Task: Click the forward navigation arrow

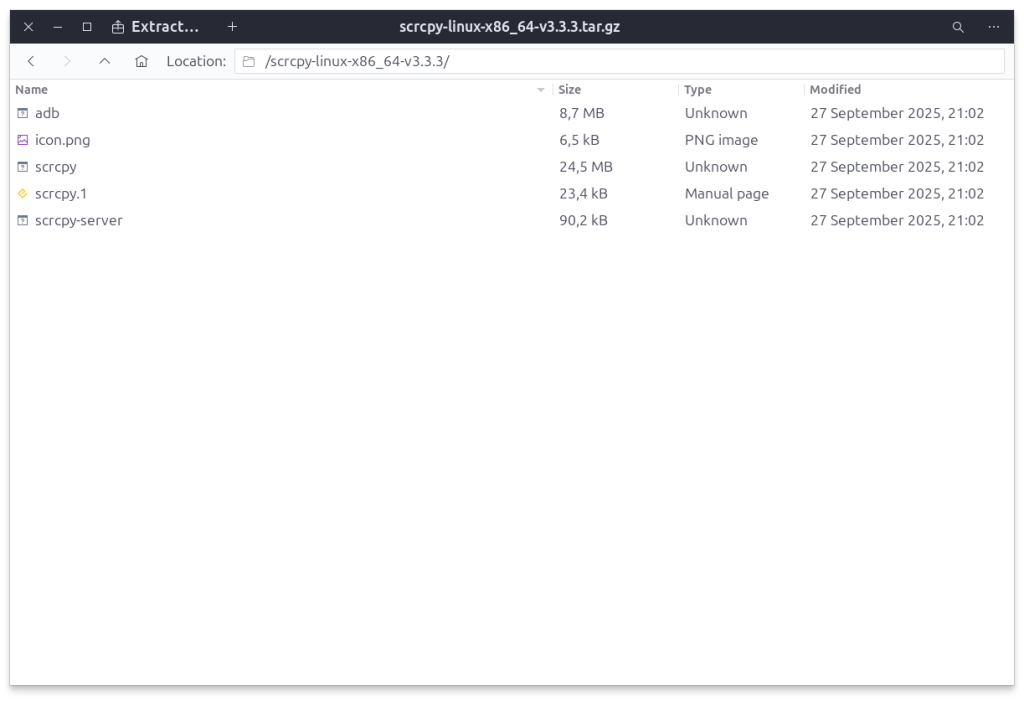Action: pyautogui.click(x=67, y=61)
